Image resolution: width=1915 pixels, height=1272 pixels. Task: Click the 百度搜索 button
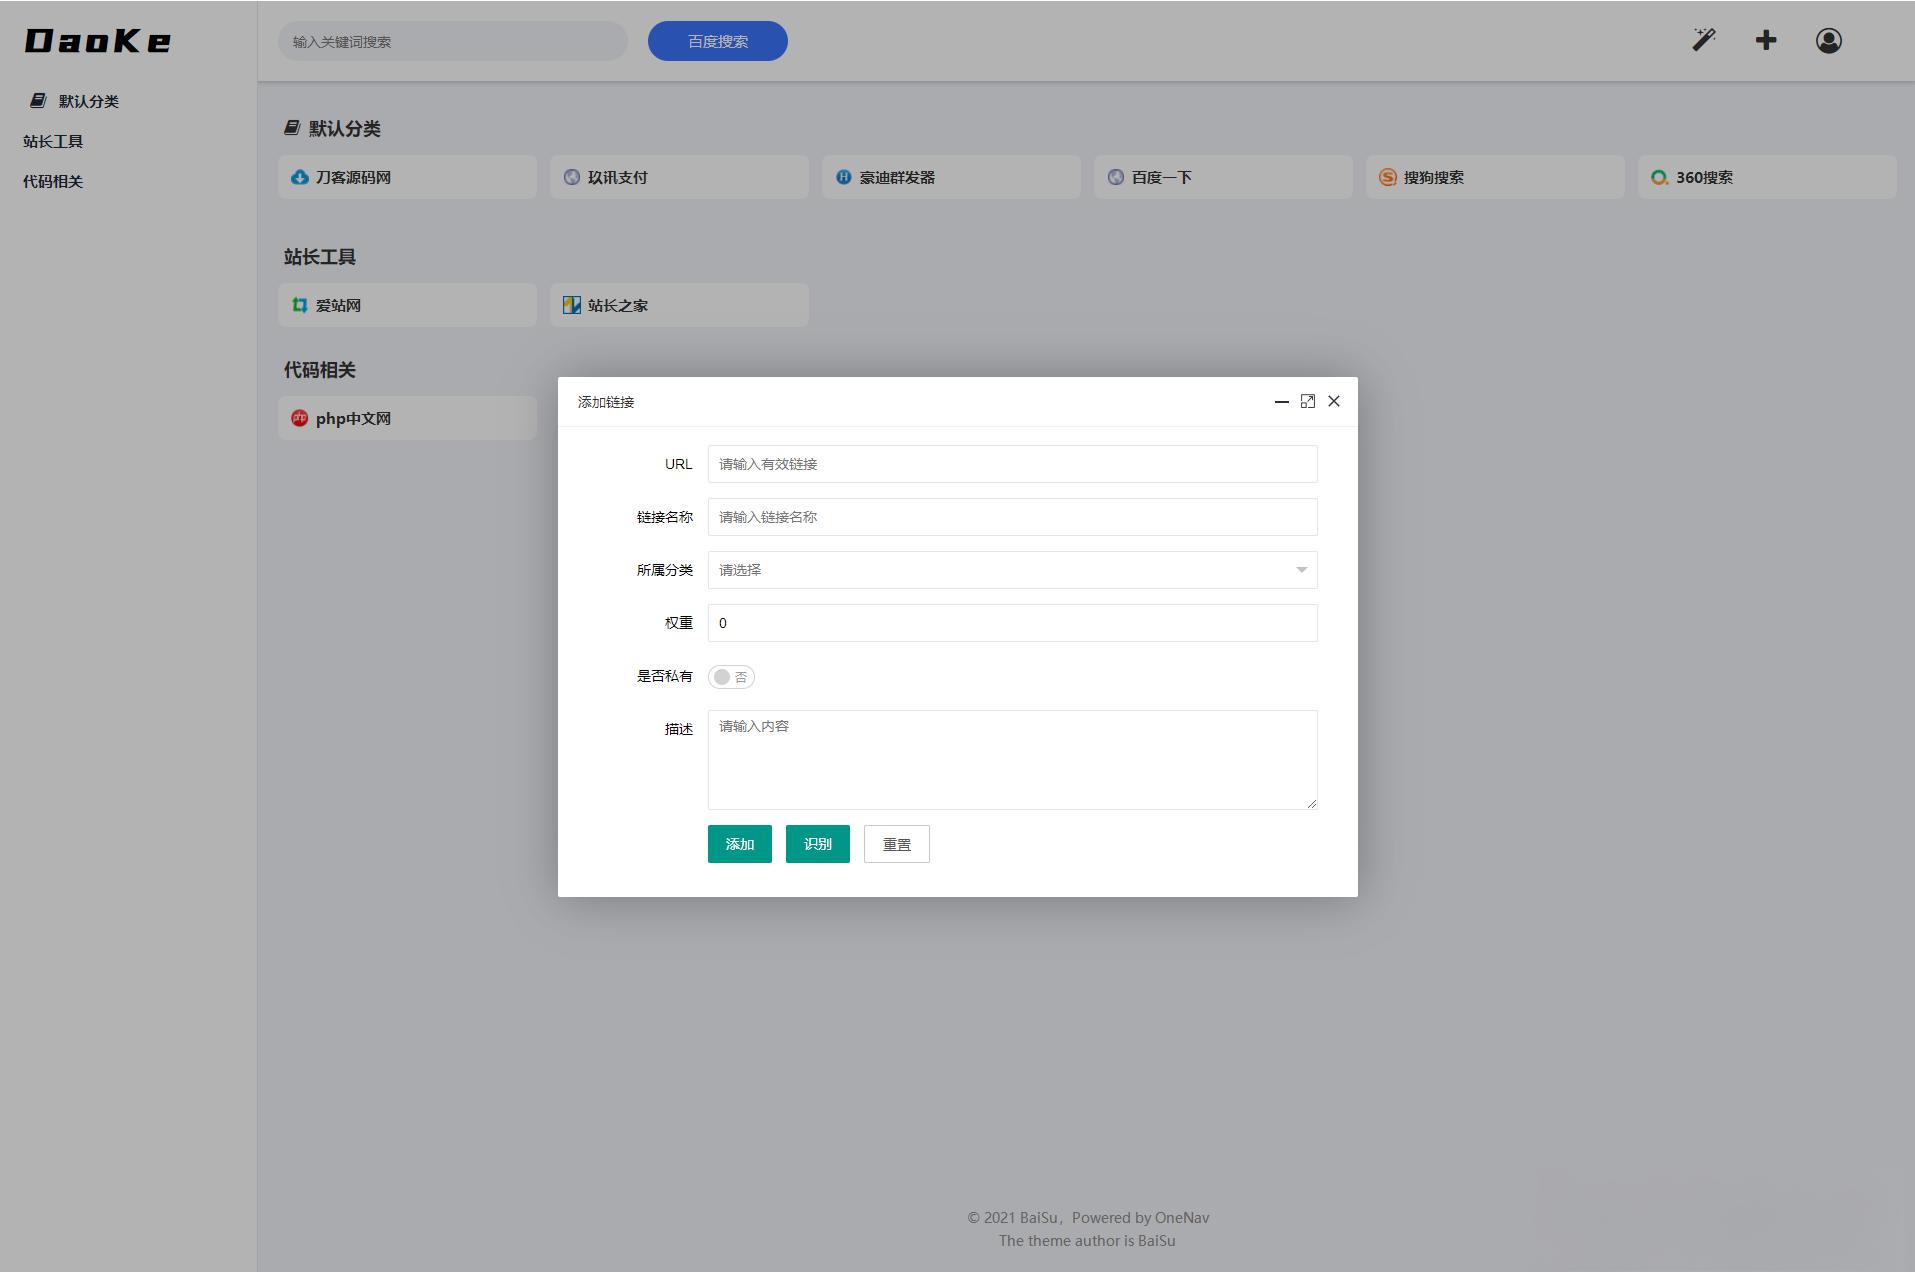tap(718, 41)
